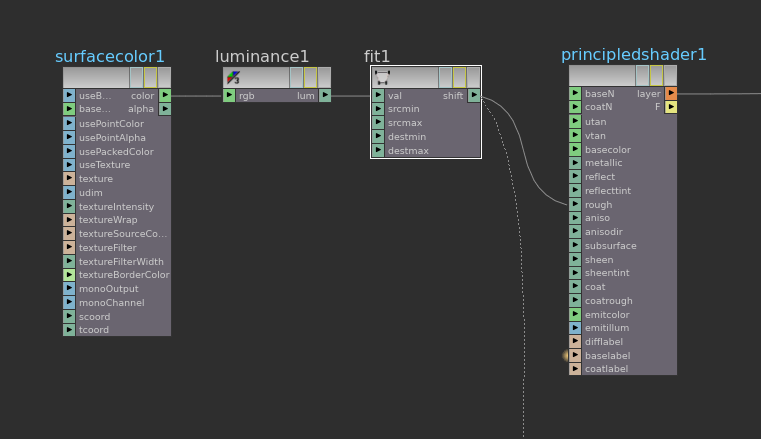The image size is (761, 439).
Task: Toggle the yellow-outlined flag on fit1 header
Action: [x=459, y=77]
